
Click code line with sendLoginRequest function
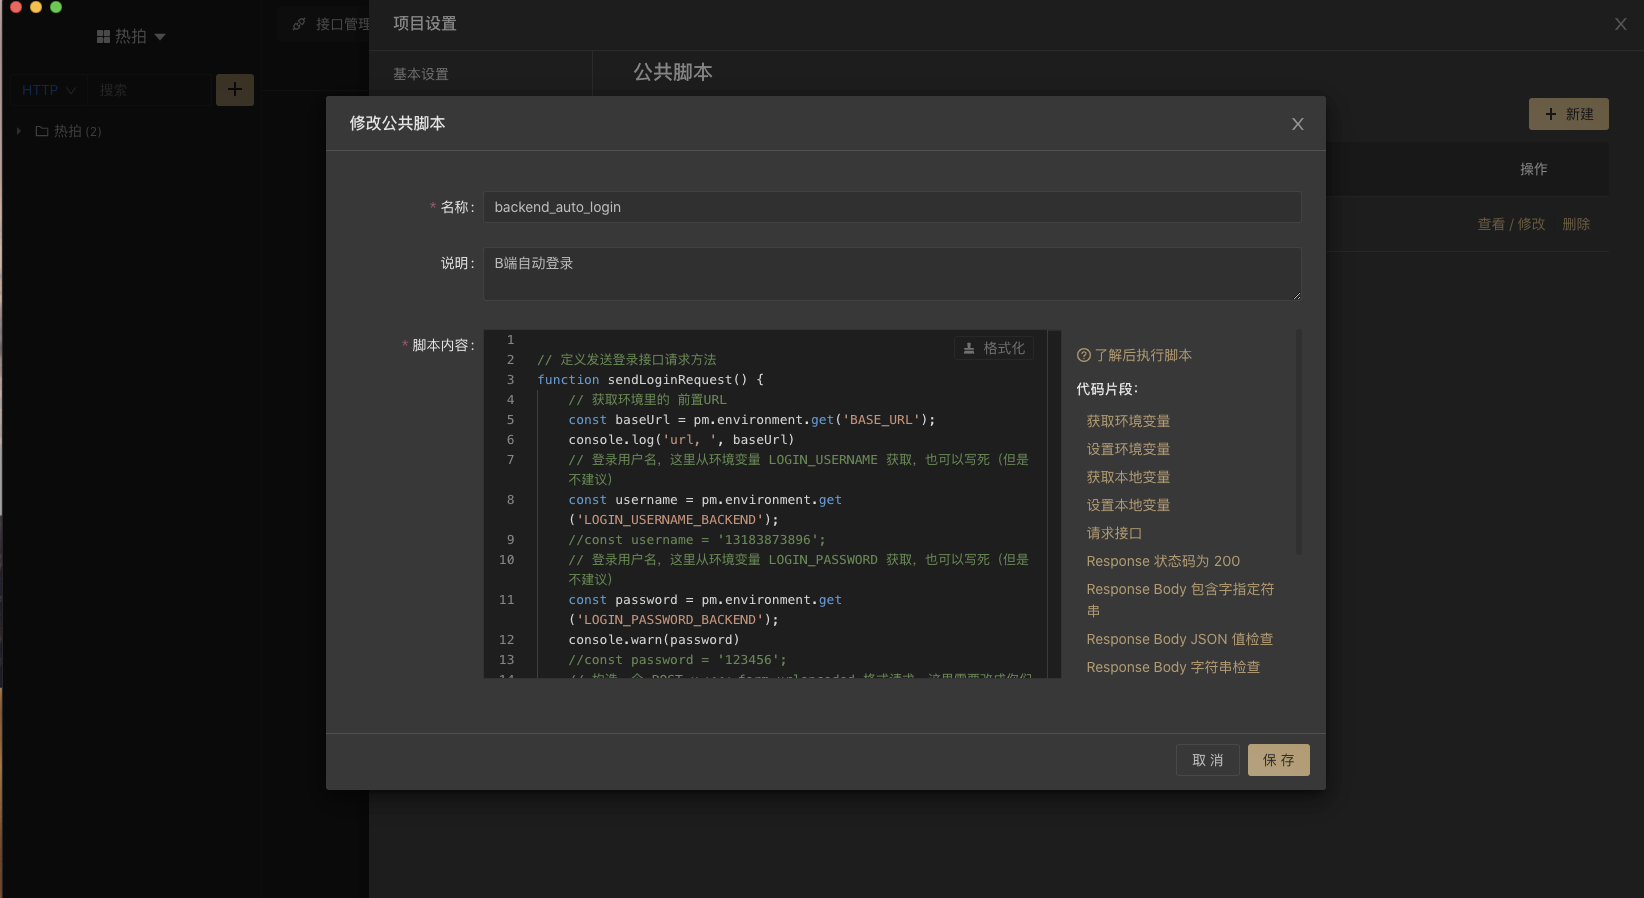(x=650, y=380)
